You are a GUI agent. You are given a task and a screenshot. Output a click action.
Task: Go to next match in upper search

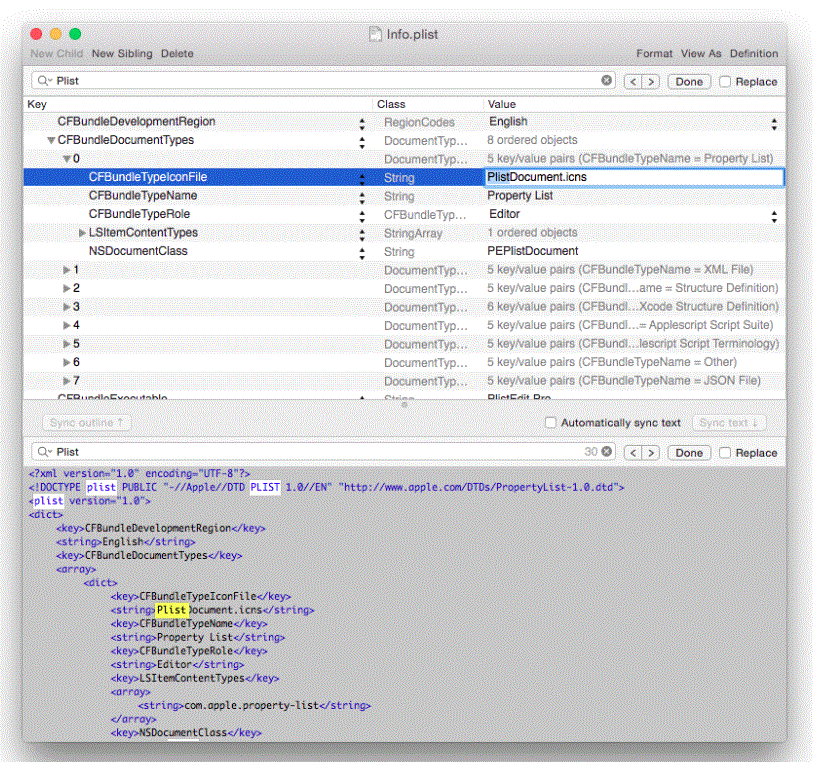point(651,82)
